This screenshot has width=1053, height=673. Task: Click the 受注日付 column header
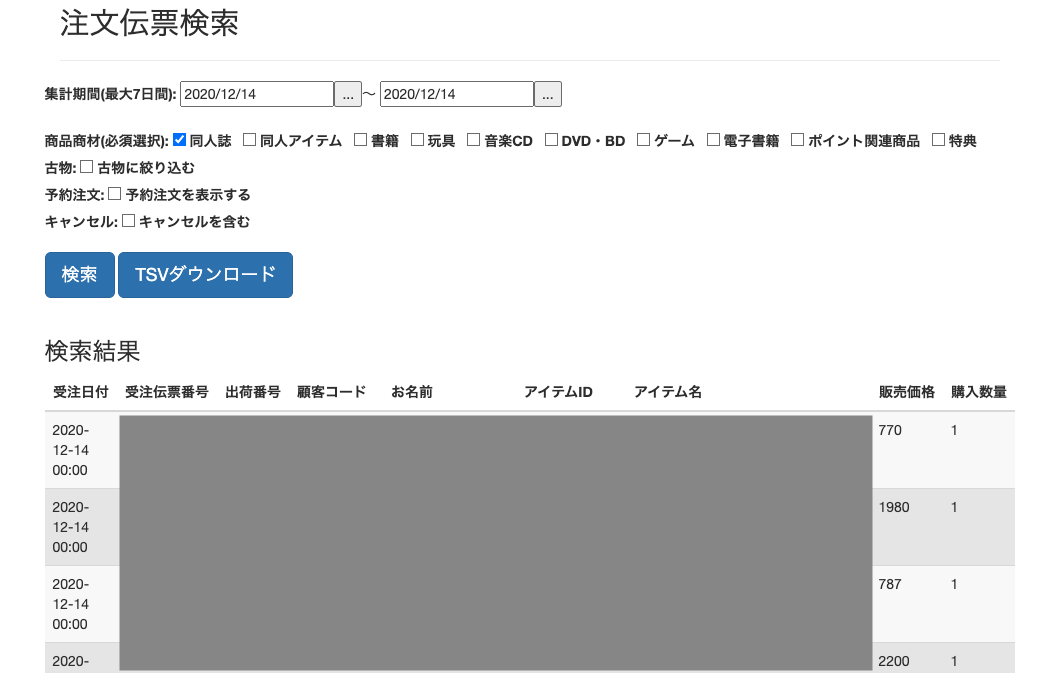81,392
